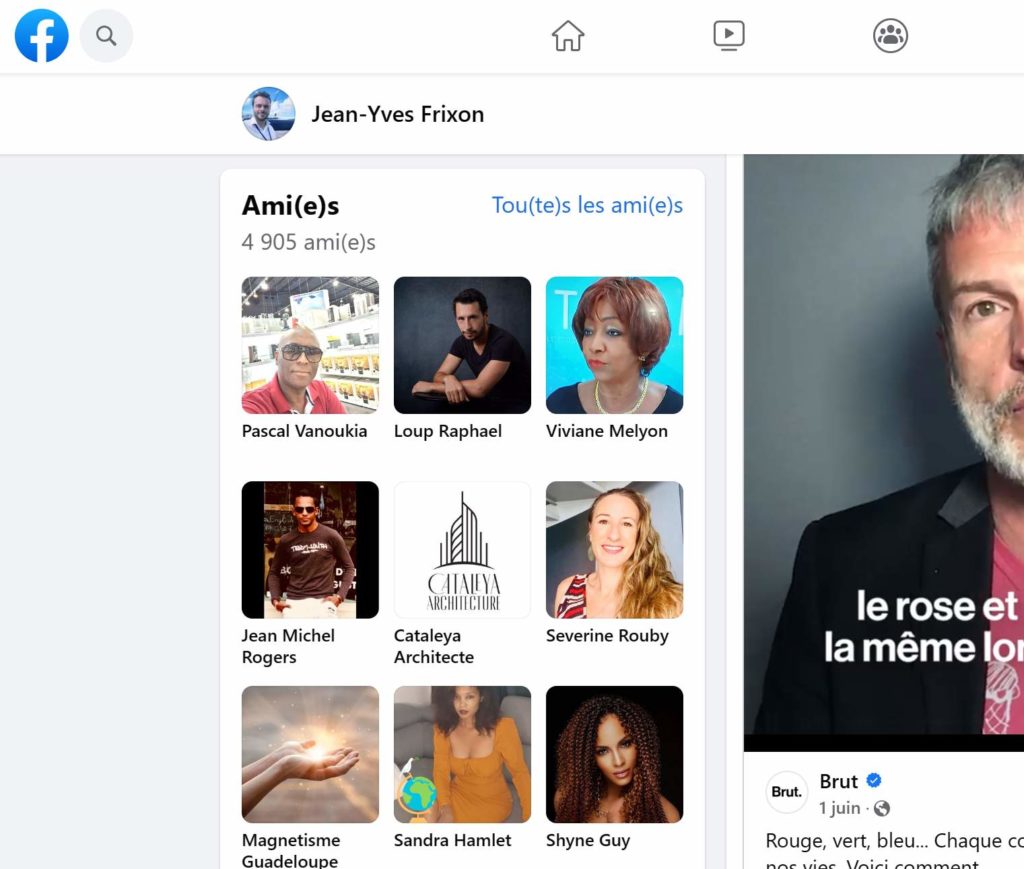1024x869 pixels.
Task: Click the Sandra Hamlet name link
Action: (x=453, y=840)
